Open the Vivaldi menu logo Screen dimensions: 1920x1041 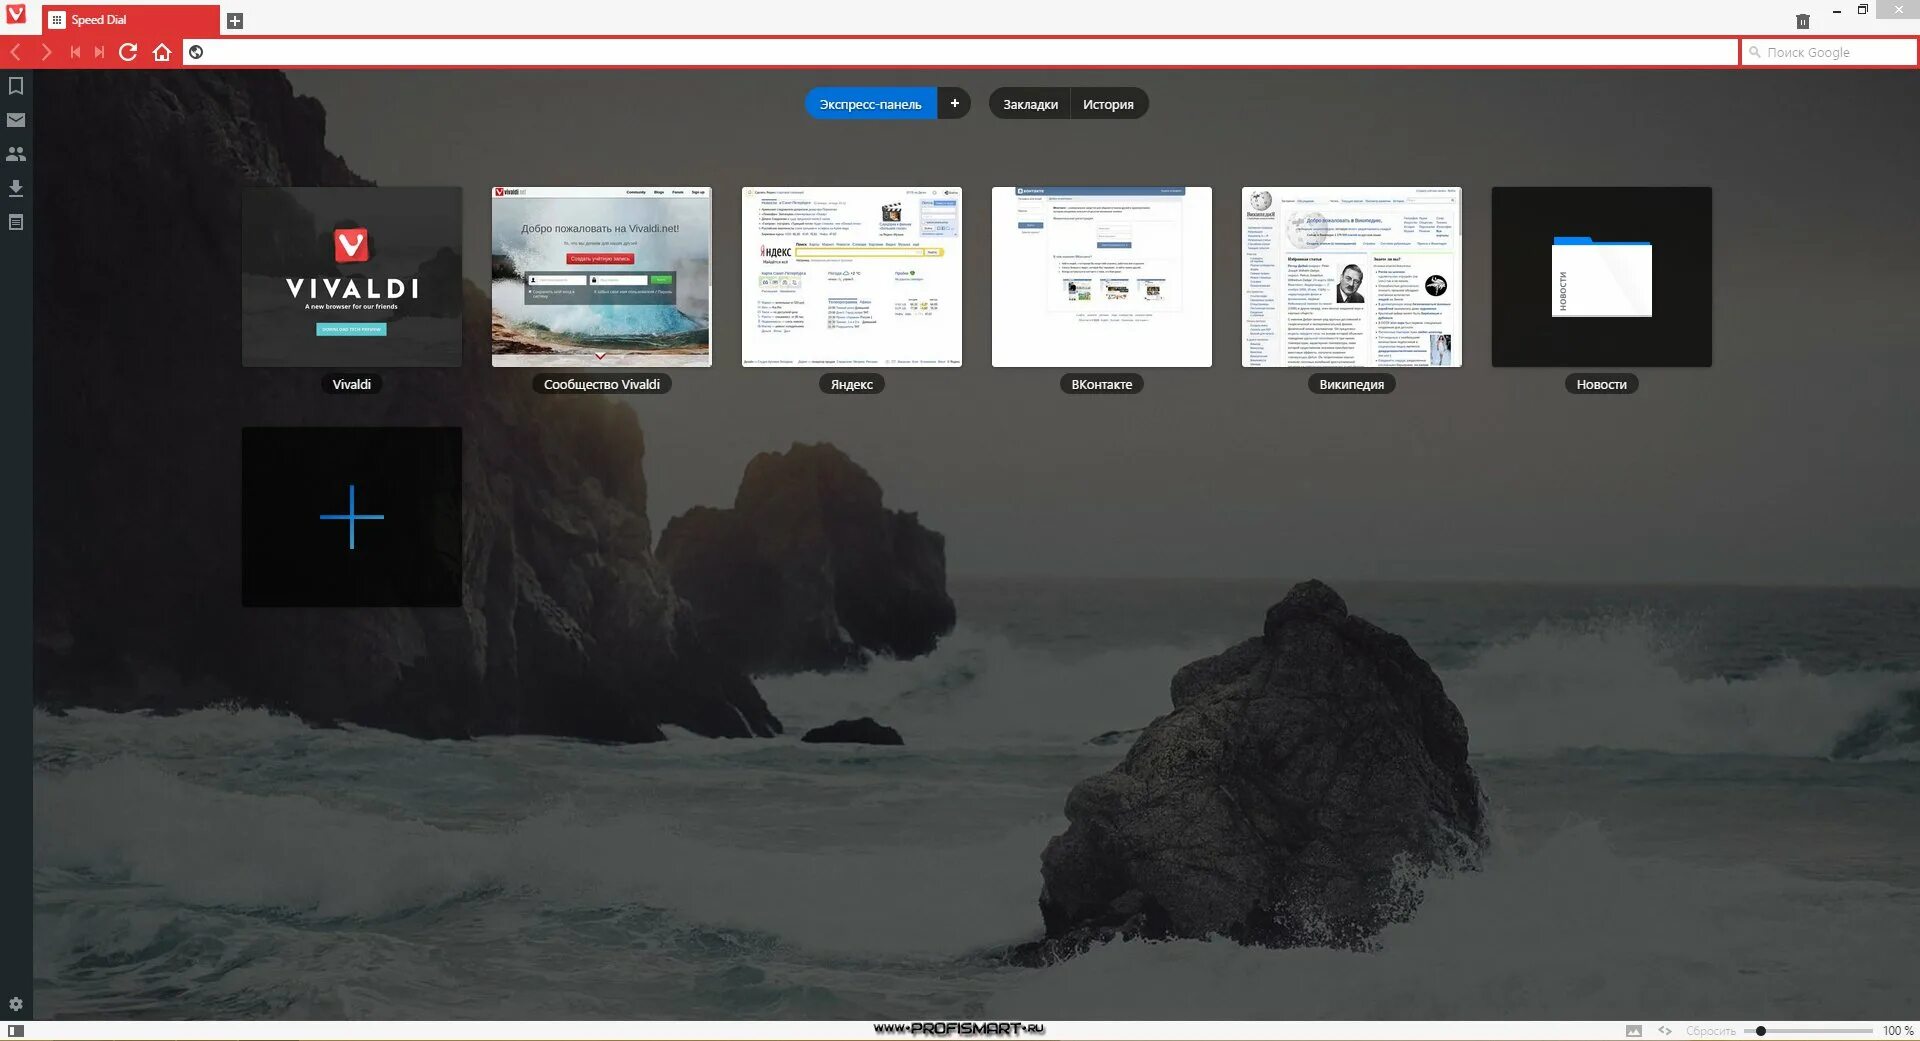click(16, 14)
